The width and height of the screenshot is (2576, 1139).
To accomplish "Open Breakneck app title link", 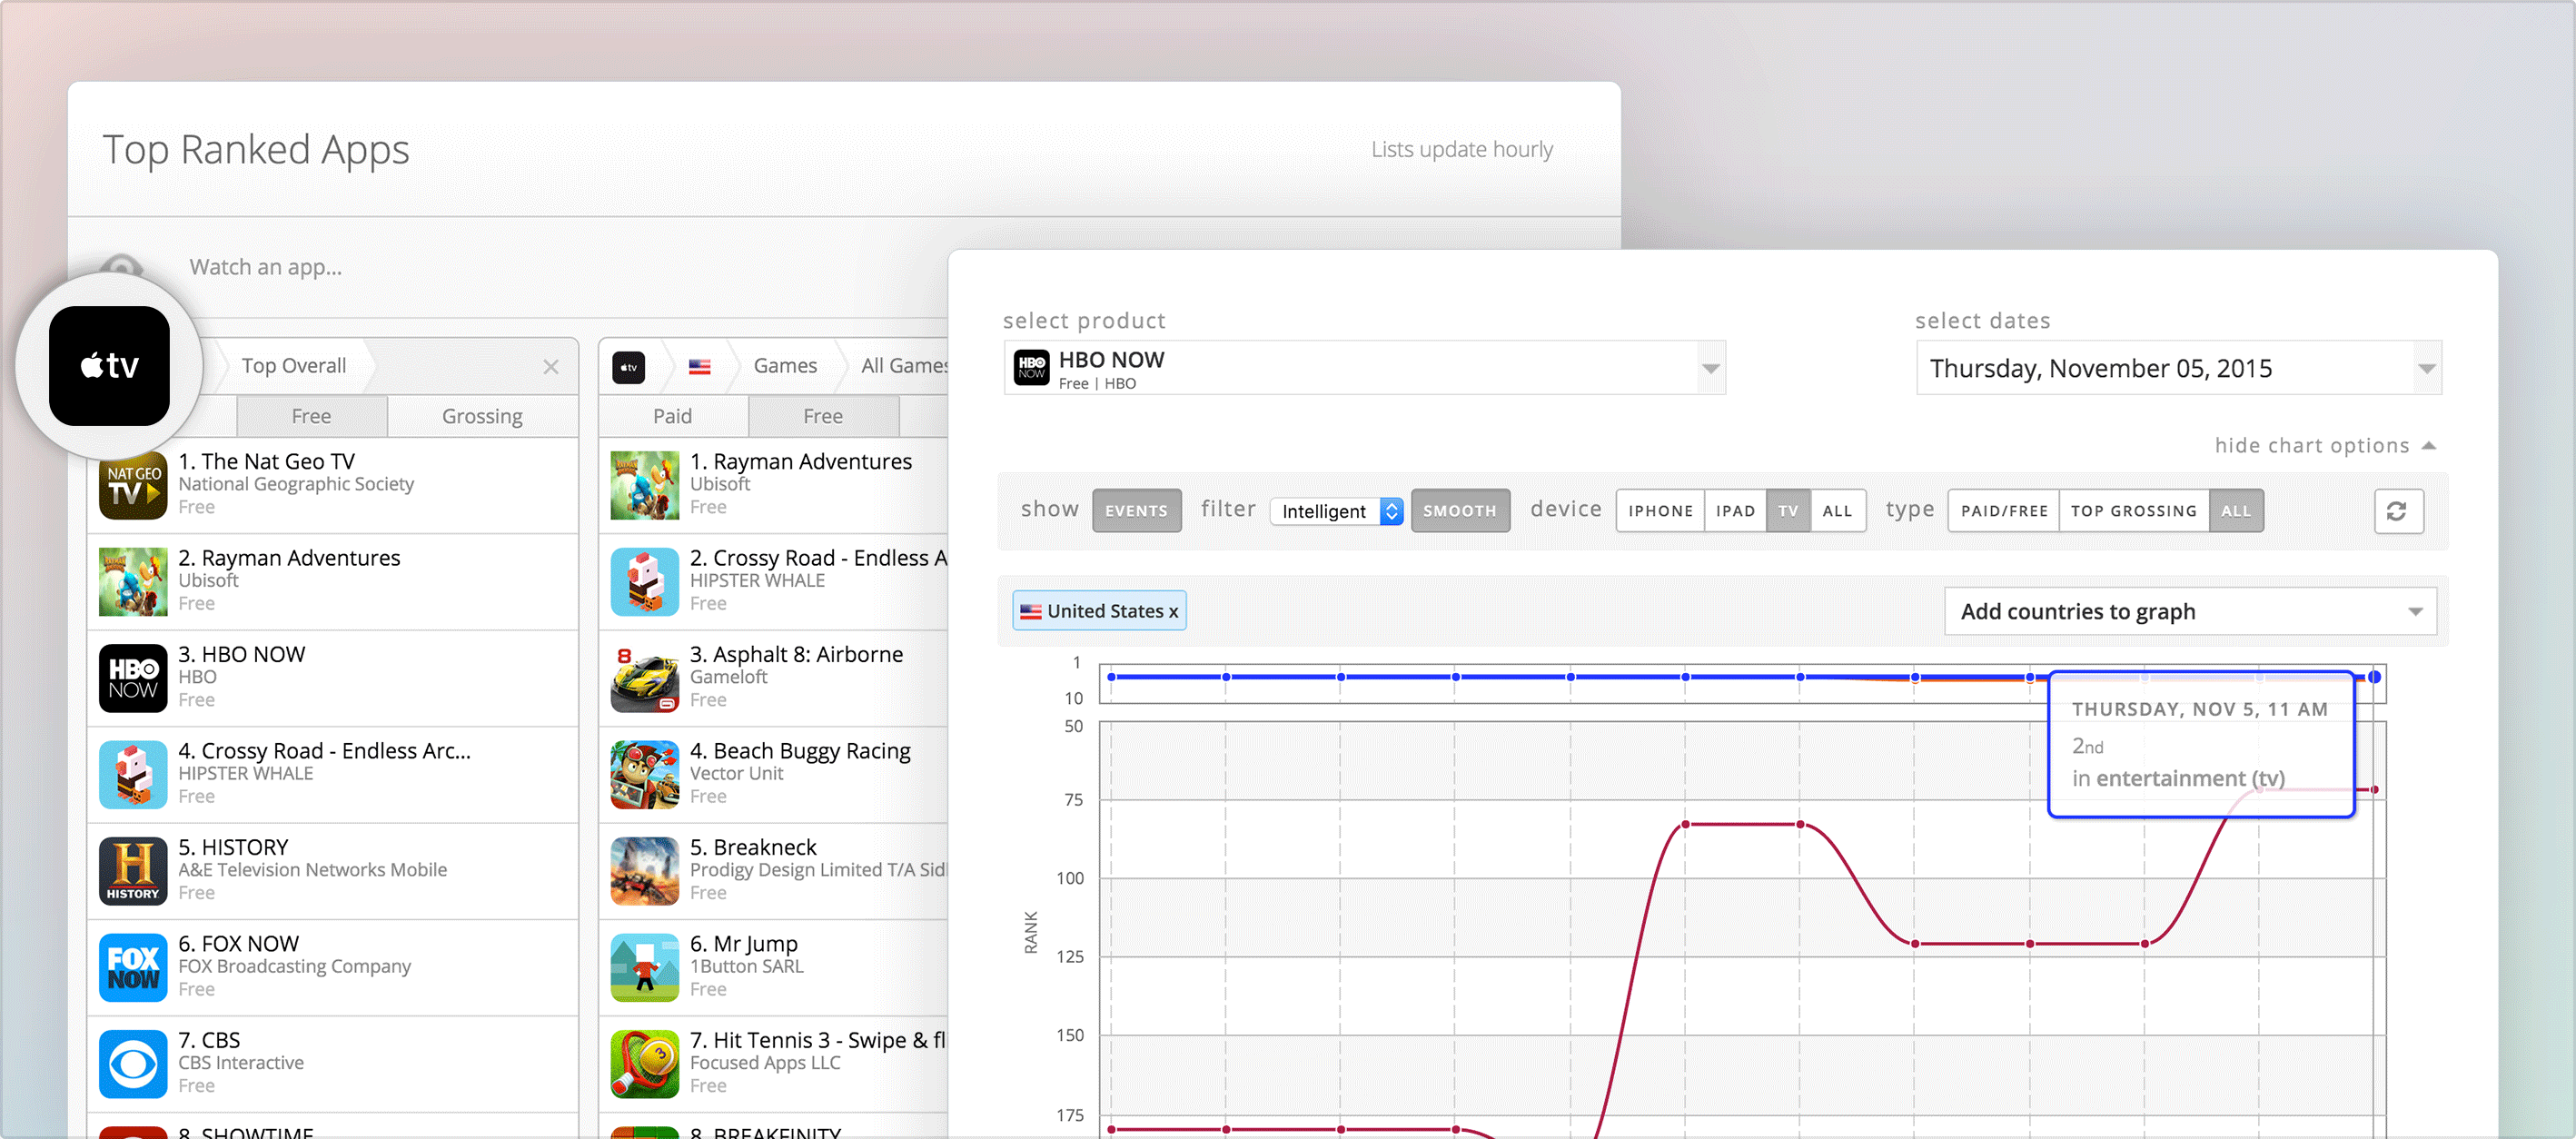I will click(x=753, y=847).
